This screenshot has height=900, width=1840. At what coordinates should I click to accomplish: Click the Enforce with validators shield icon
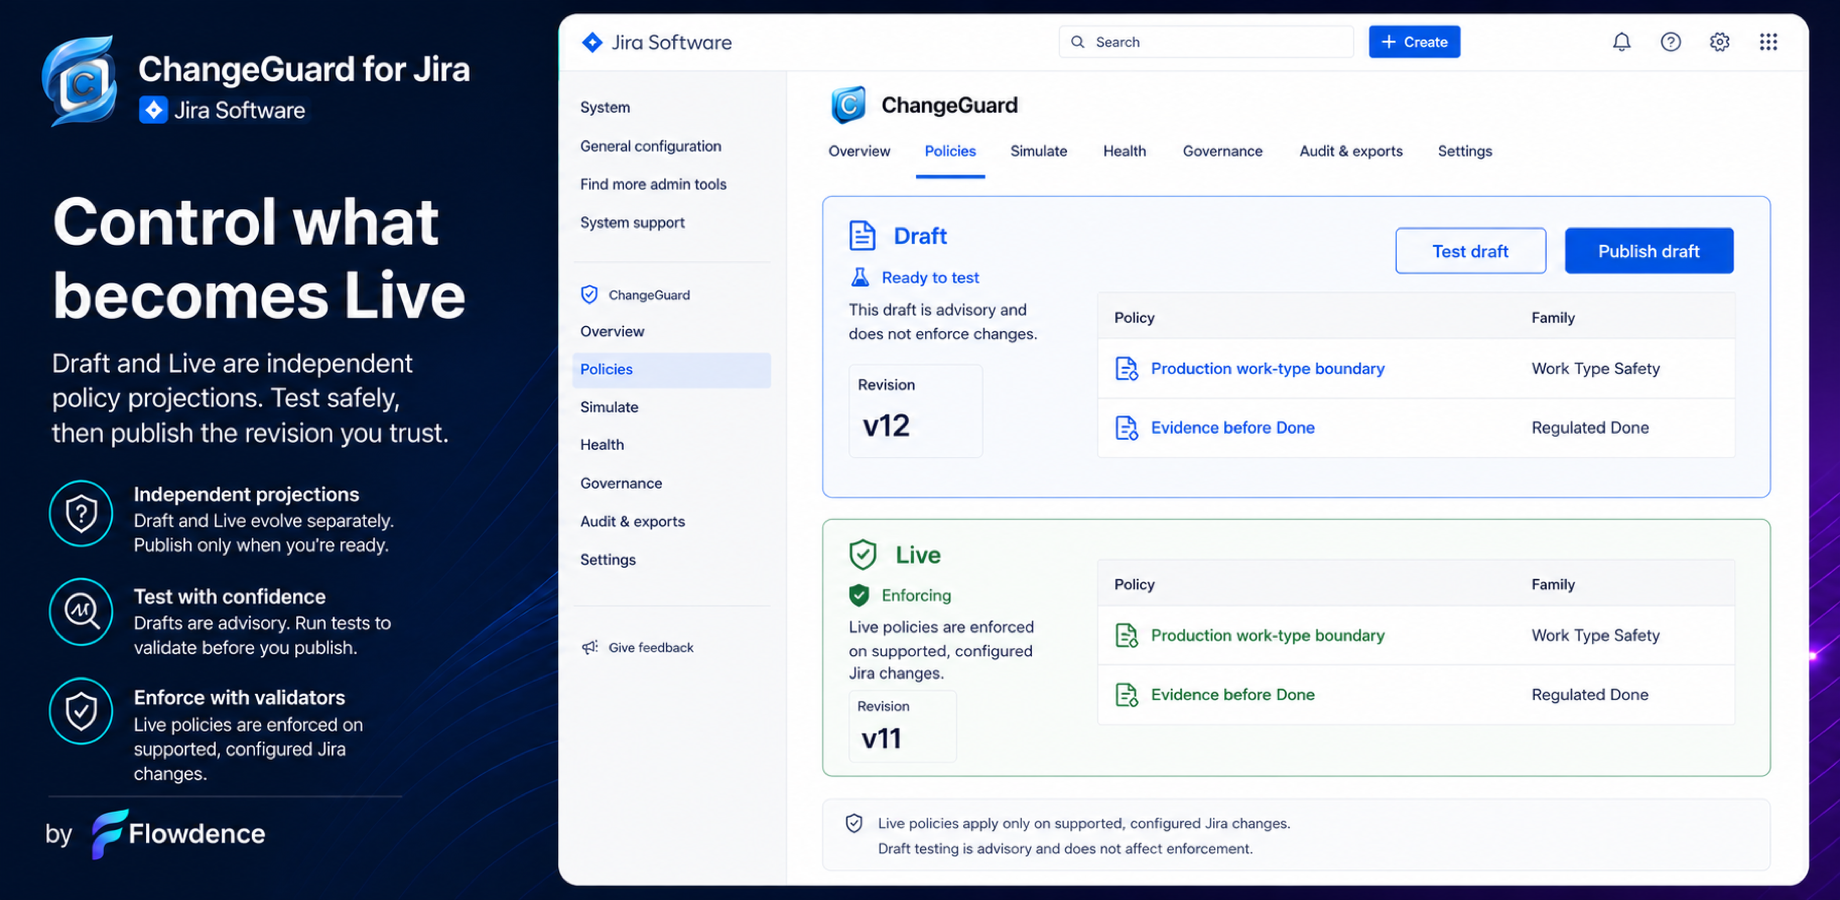(81, 712)
